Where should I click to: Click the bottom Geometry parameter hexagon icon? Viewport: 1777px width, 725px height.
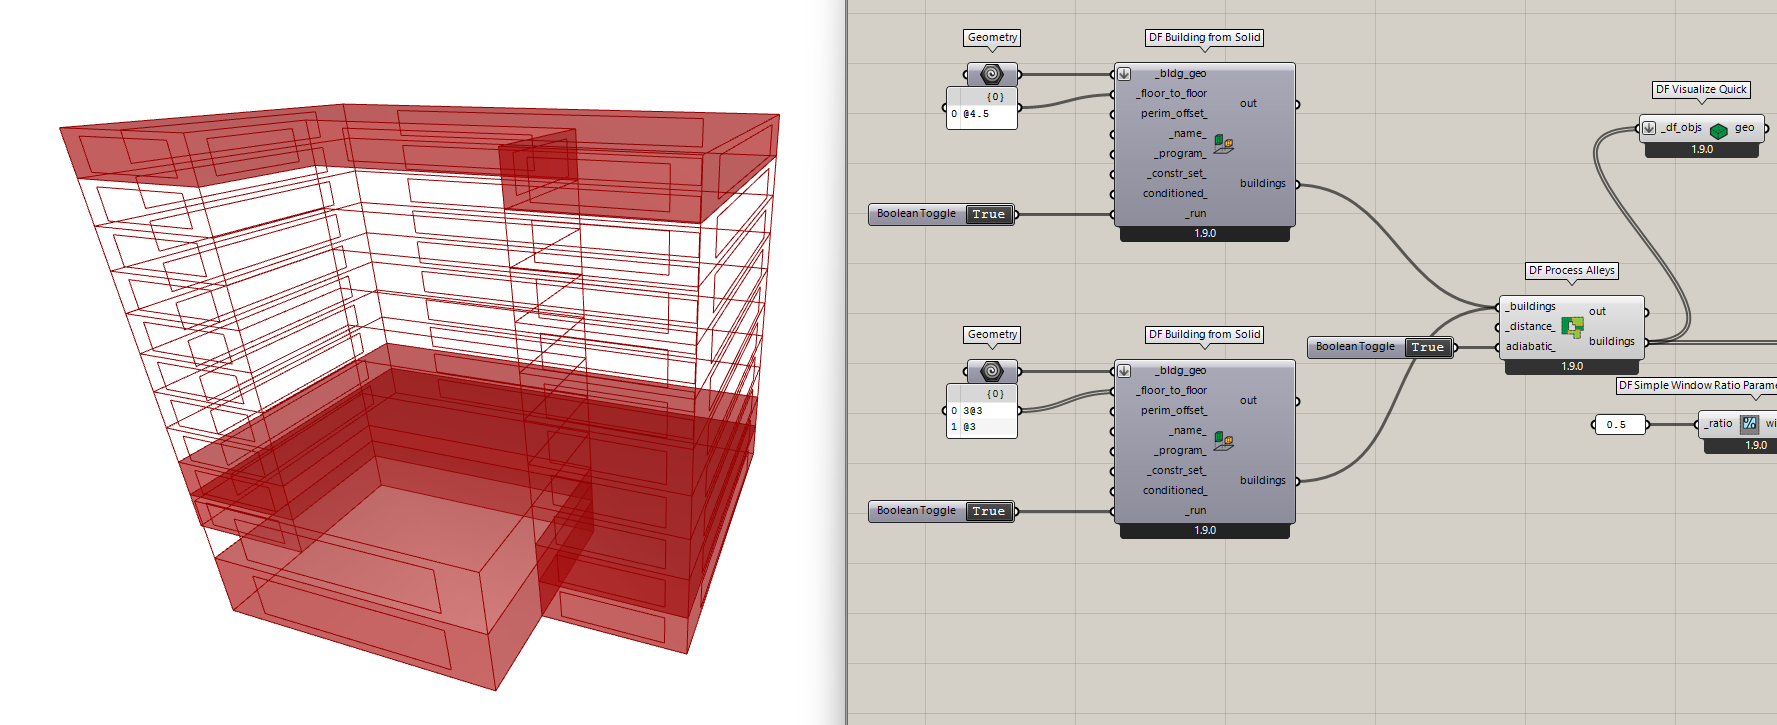[991, 371]
